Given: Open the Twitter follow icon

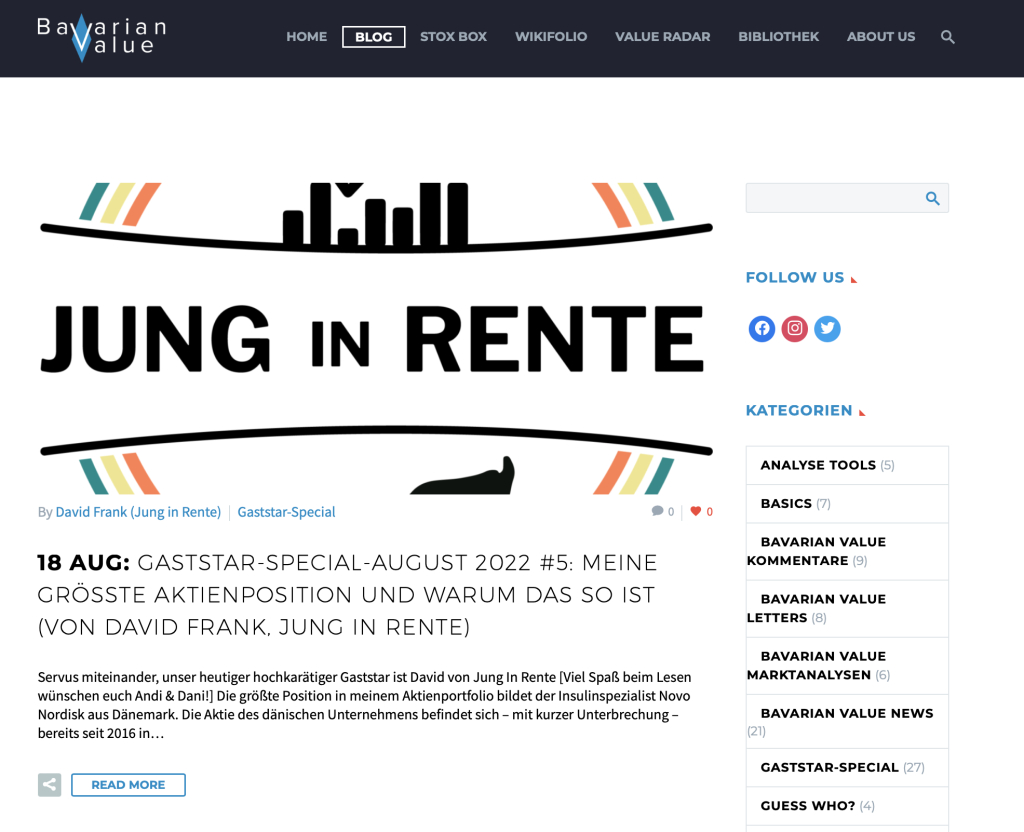Looking at the screenshot, I should tap(827, 328).
